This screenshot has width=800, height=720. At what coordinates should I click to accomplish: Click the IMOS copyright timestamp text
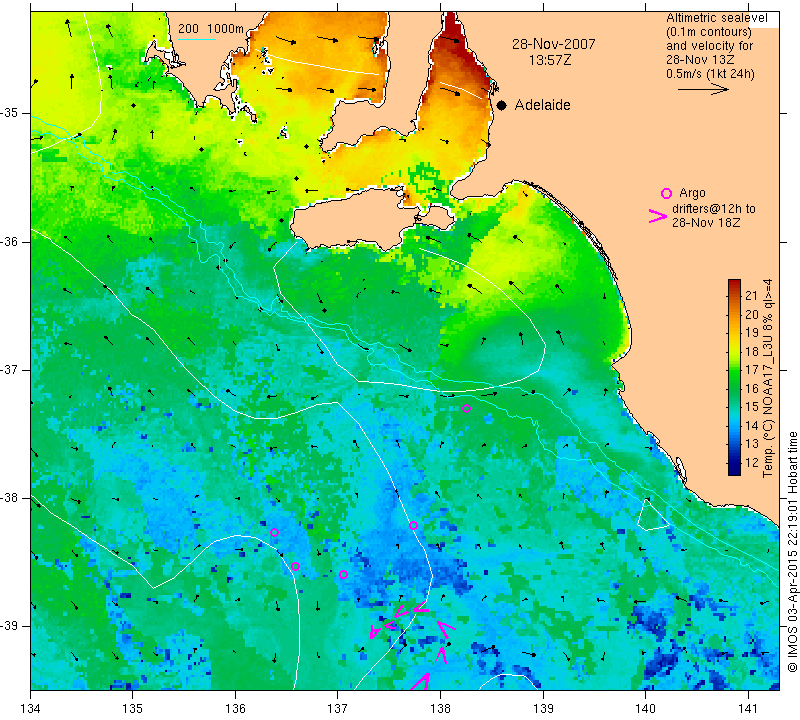coord(792,551)
